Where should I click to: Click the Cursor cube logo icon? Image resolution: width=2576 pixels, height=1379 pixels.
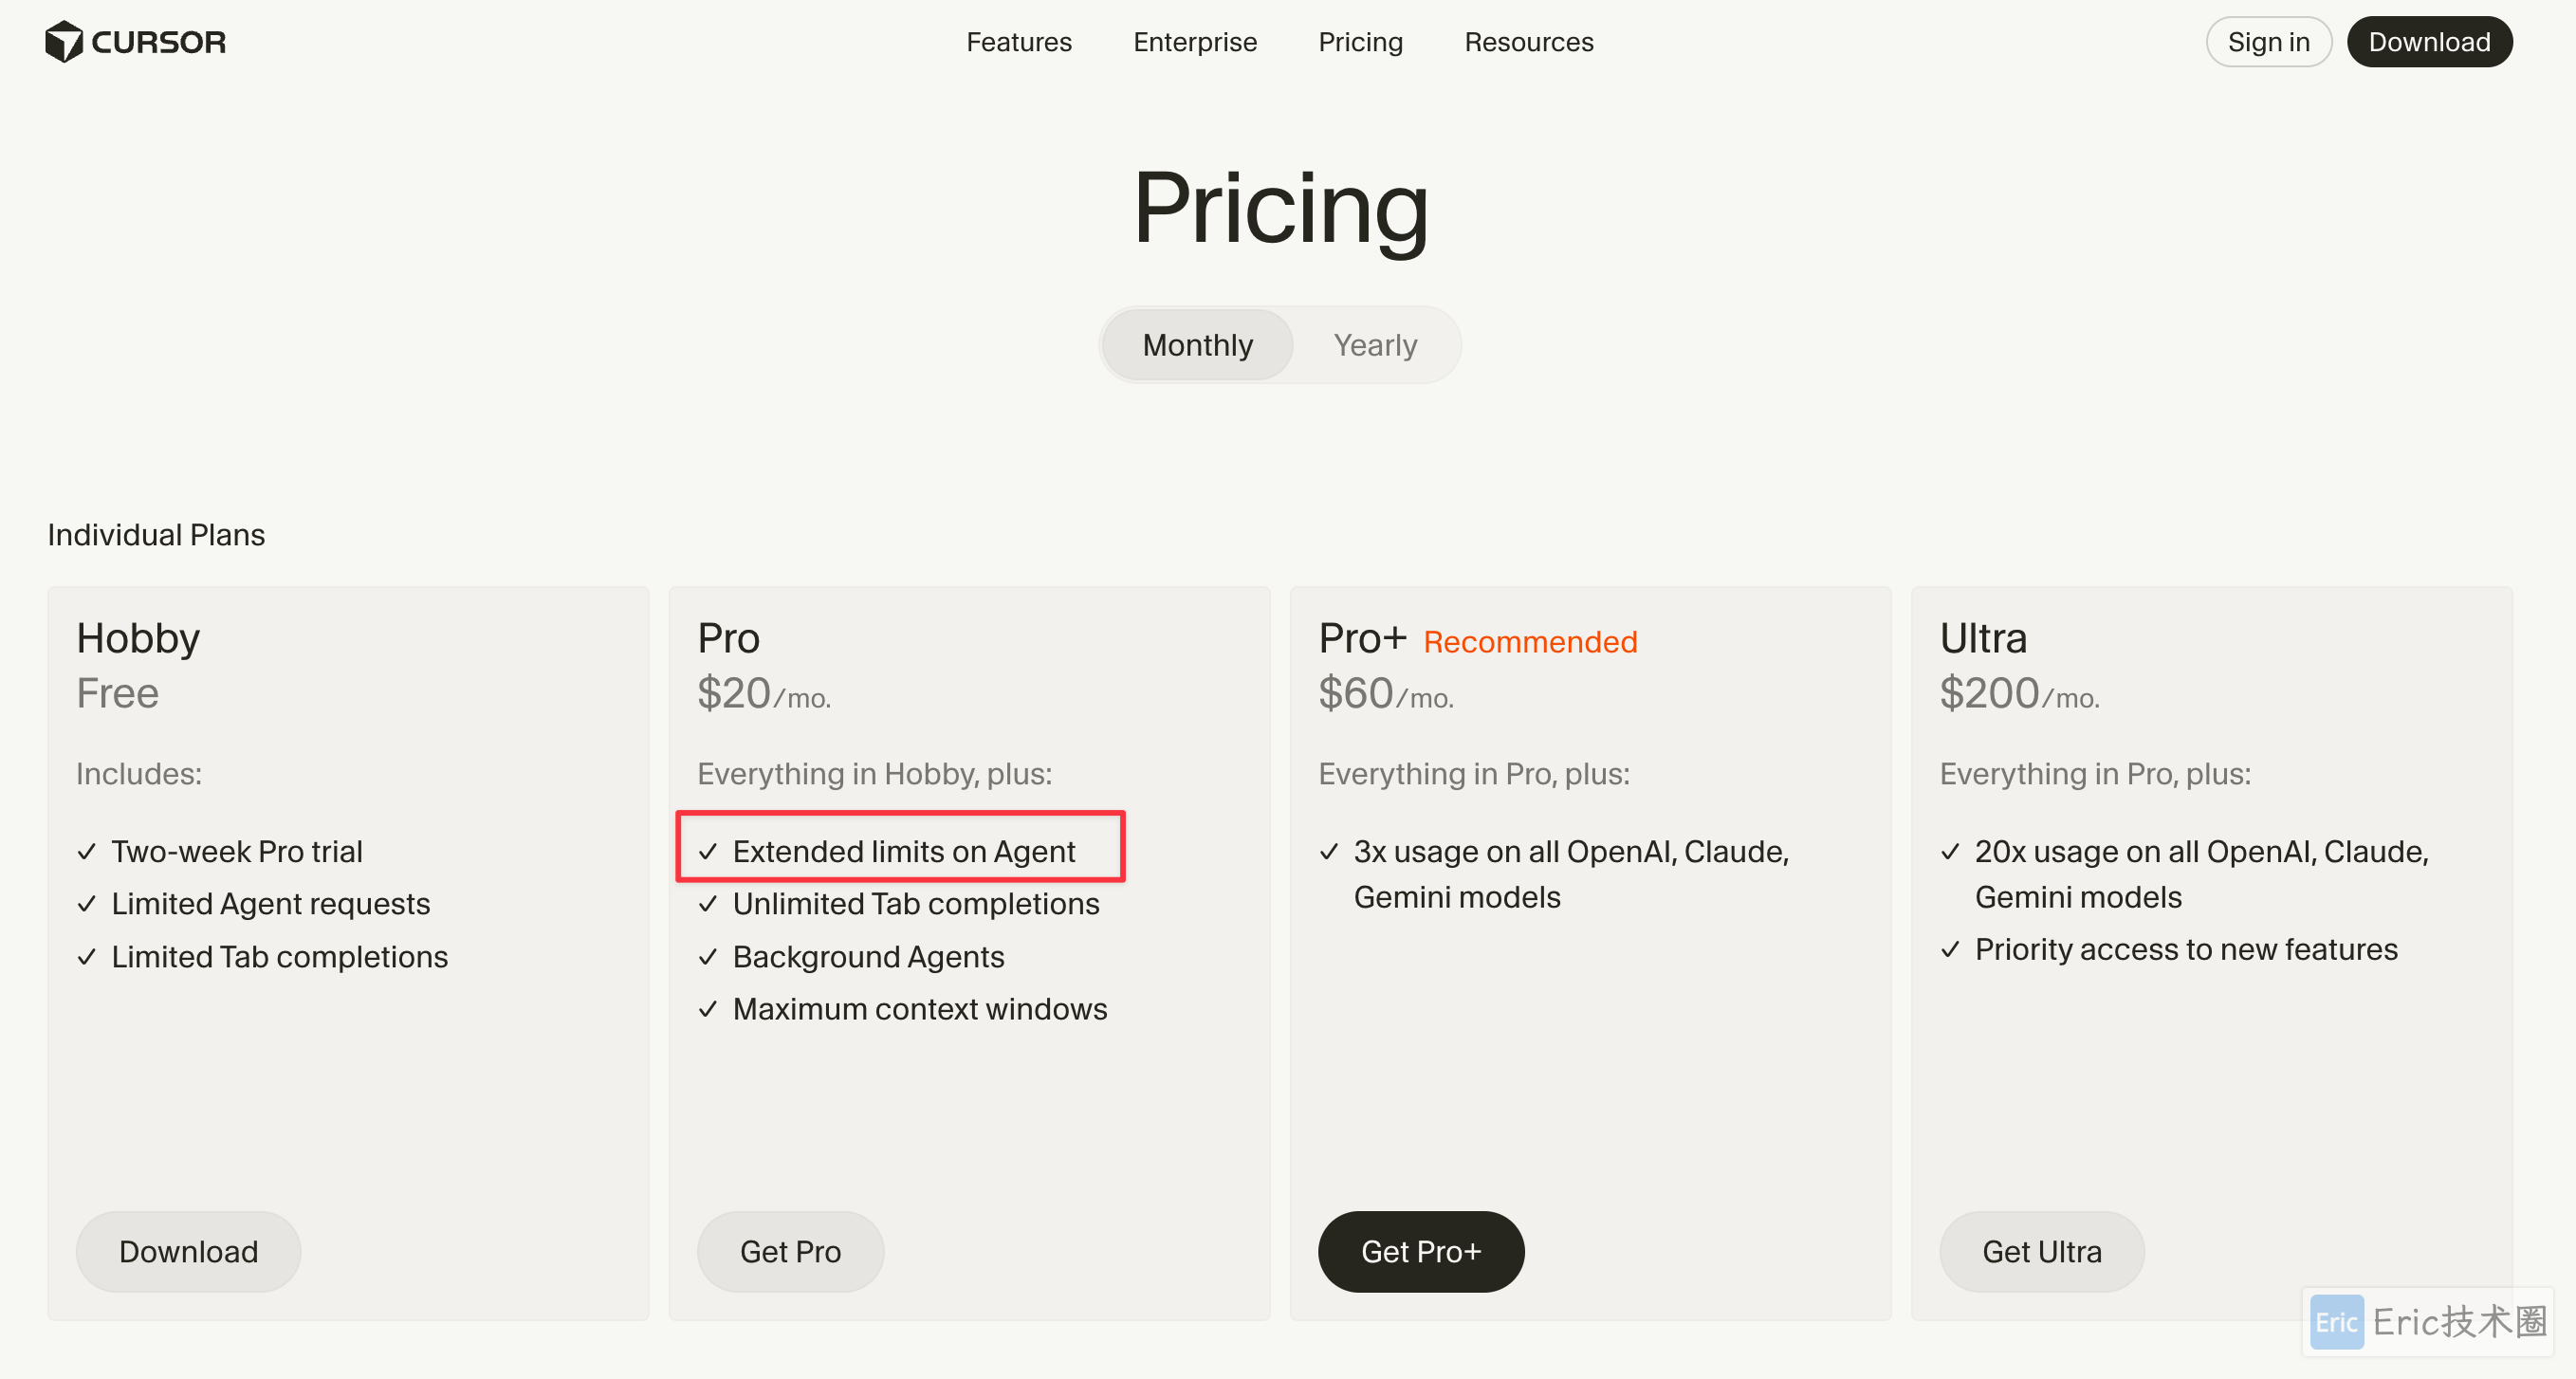[x=64, y=42]
